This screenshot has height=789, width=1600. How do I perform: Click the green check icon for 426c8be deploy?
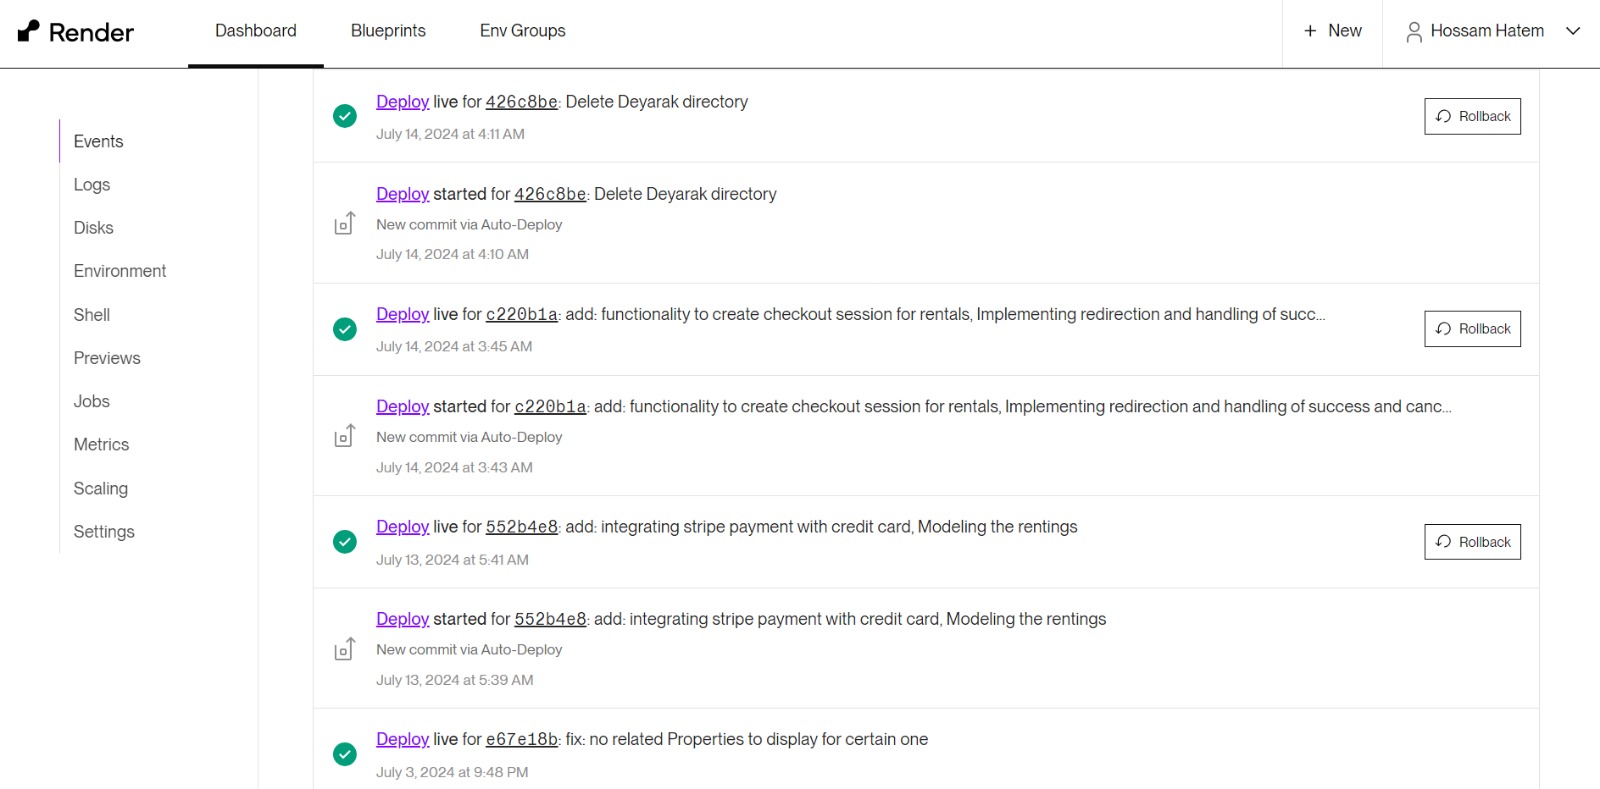345,116
